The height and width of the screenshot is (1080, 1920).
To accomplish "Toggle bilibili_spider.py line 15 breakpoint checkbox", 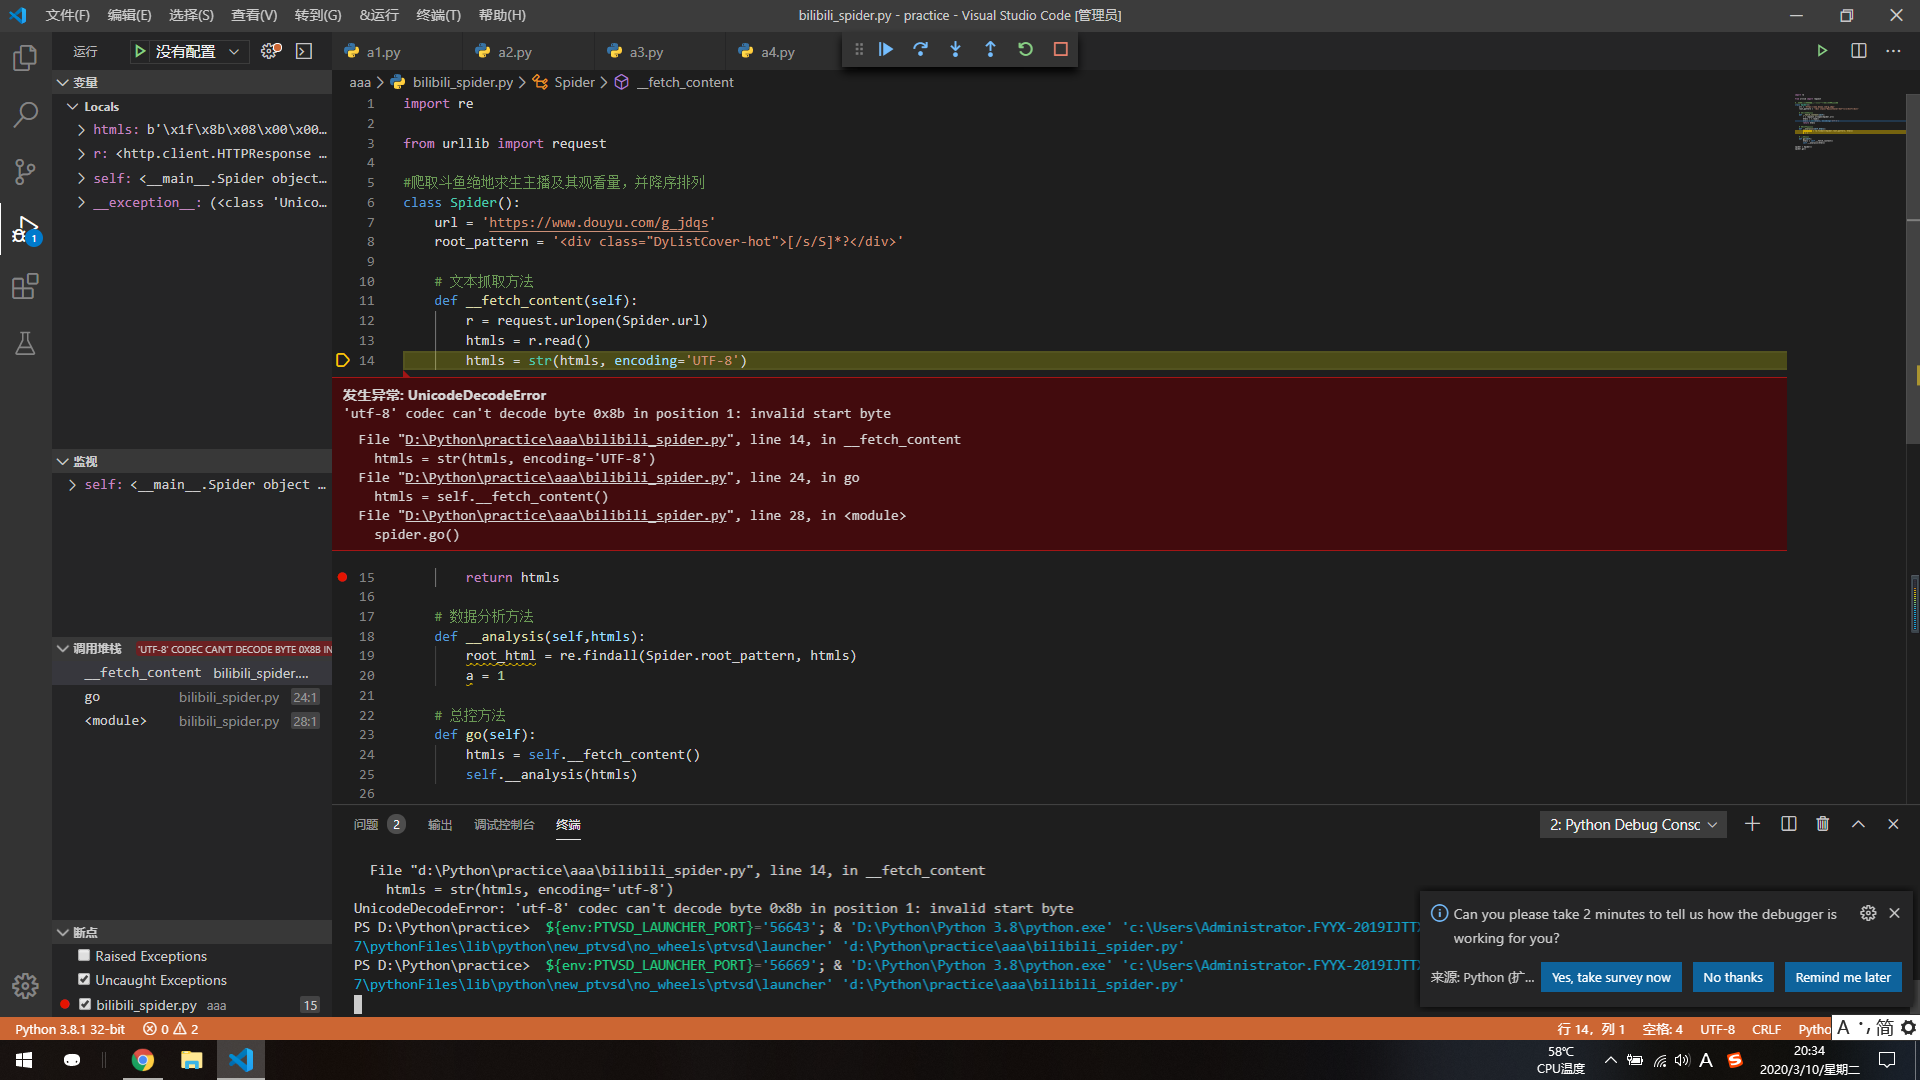I will 85,1005.
